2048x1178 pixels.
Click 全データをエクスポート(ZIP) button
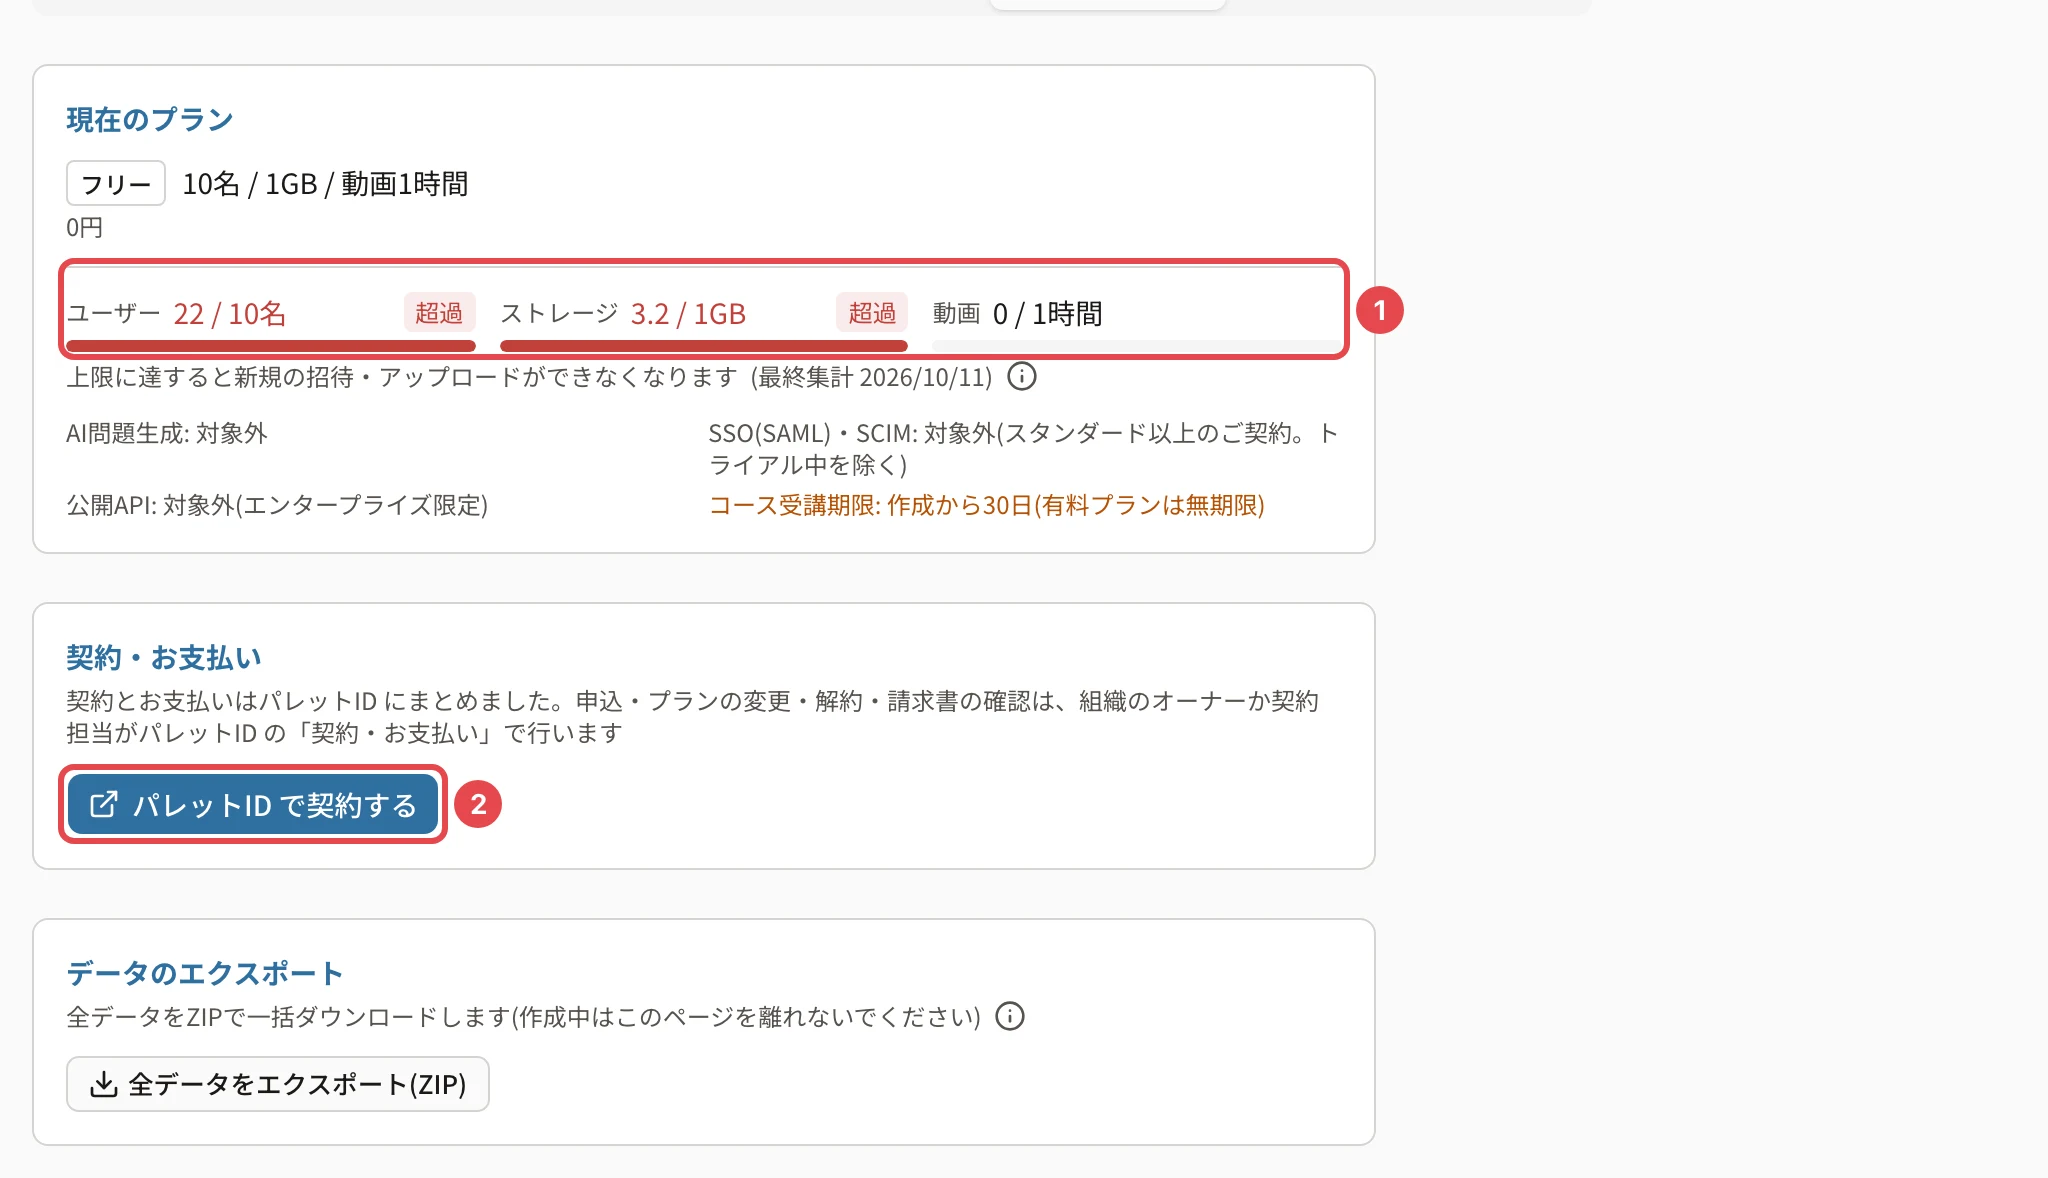point(278,1084)
